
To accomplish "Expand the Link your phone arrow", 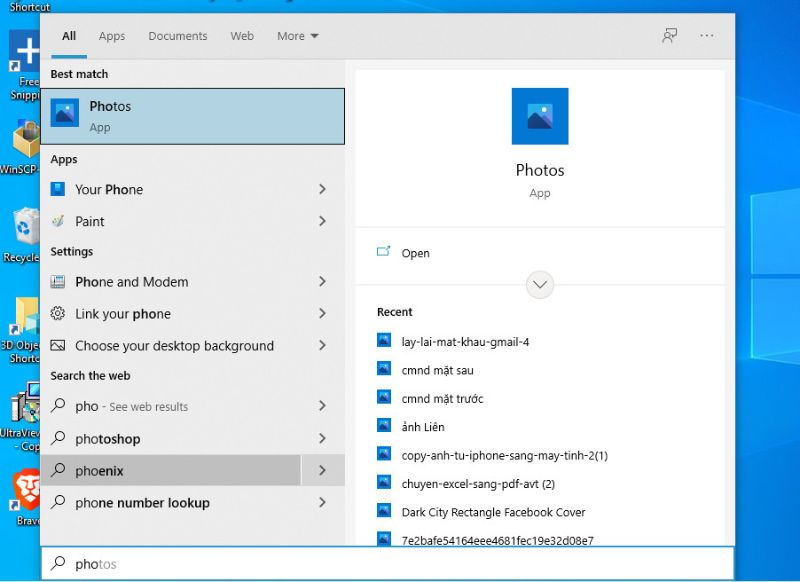I will tap(322, 313).
